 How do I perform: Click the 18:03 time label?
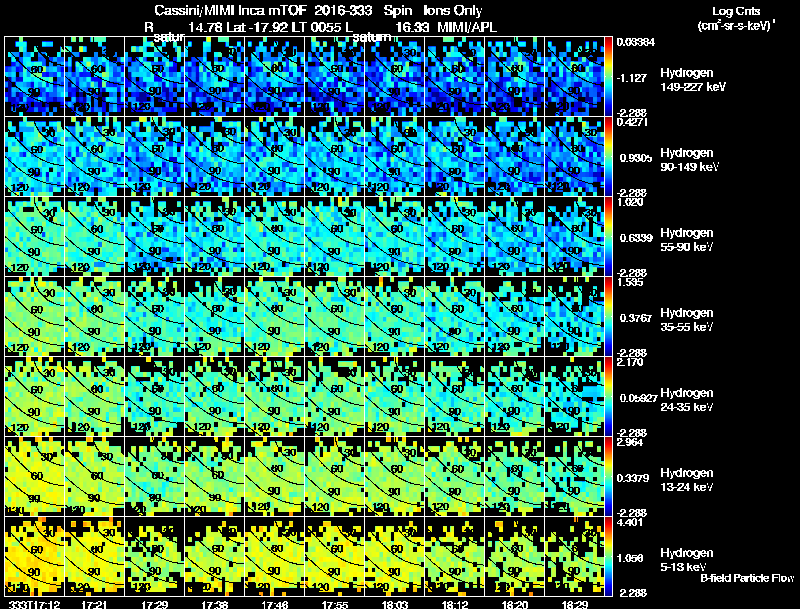coord(394,604)
